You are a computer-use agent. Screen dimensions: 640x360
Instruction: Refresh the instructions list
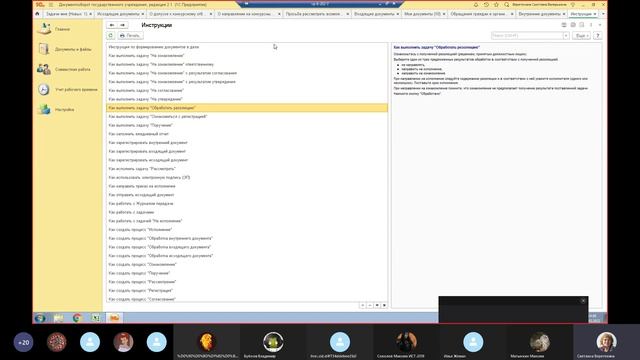point(111,36)
